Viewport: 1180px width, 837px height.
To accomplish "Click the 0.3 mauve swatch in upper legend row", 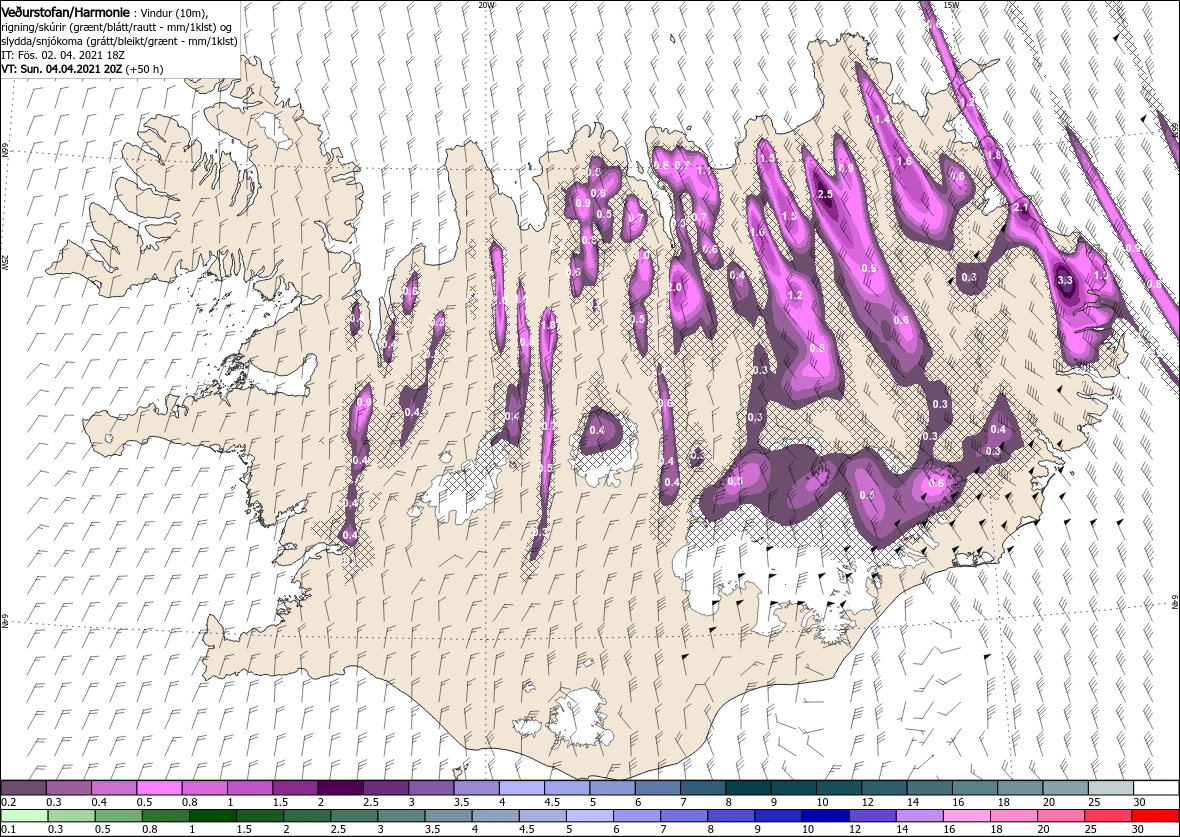I will coord(68,788).
